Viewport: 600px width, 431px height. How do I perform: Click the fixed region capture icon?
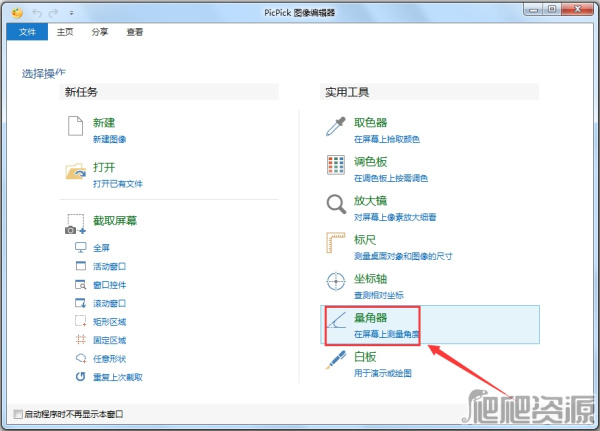81,340
